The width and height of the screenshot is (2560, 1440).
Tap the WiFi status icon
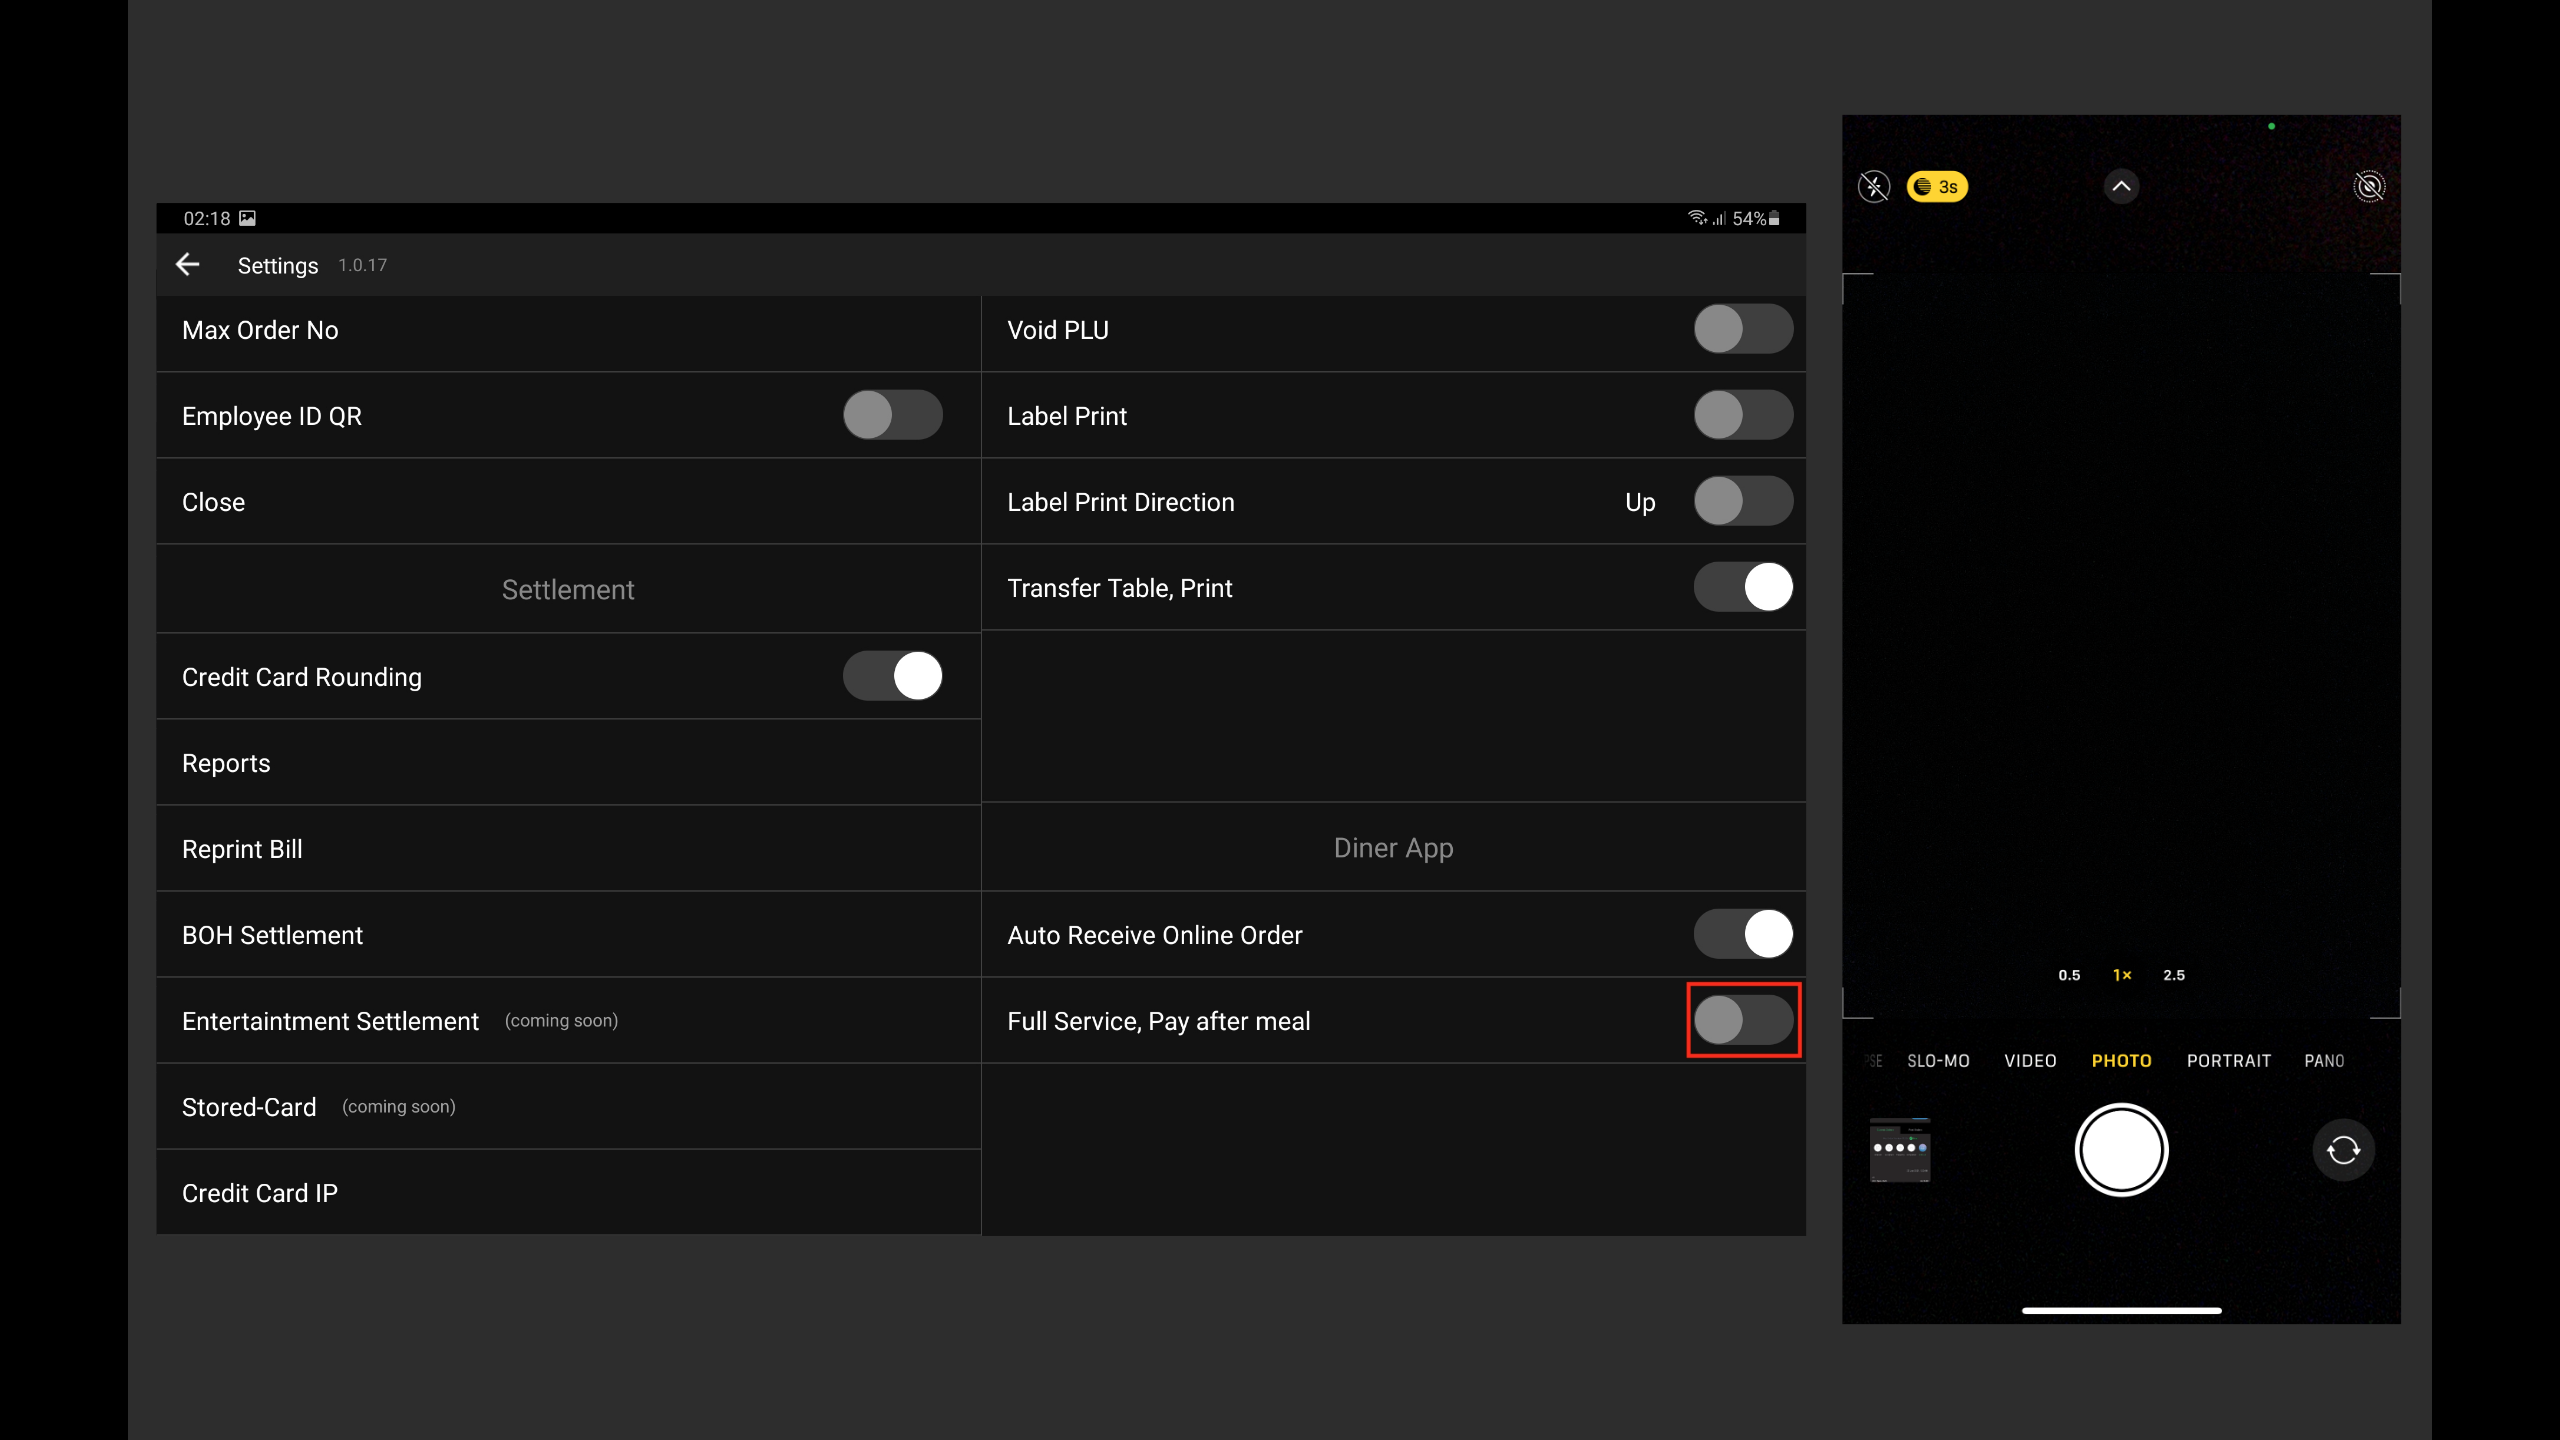(1697, 218)
